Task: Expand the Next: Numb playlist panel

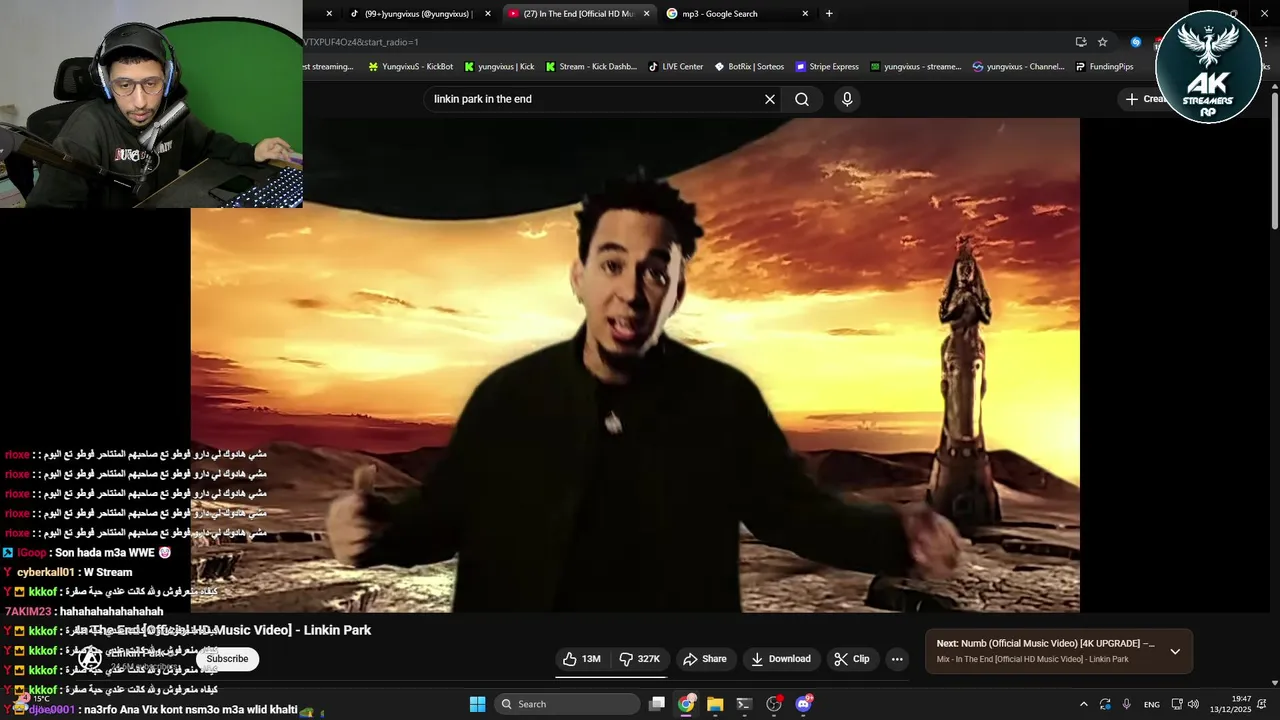Action: click(1175, 651)
